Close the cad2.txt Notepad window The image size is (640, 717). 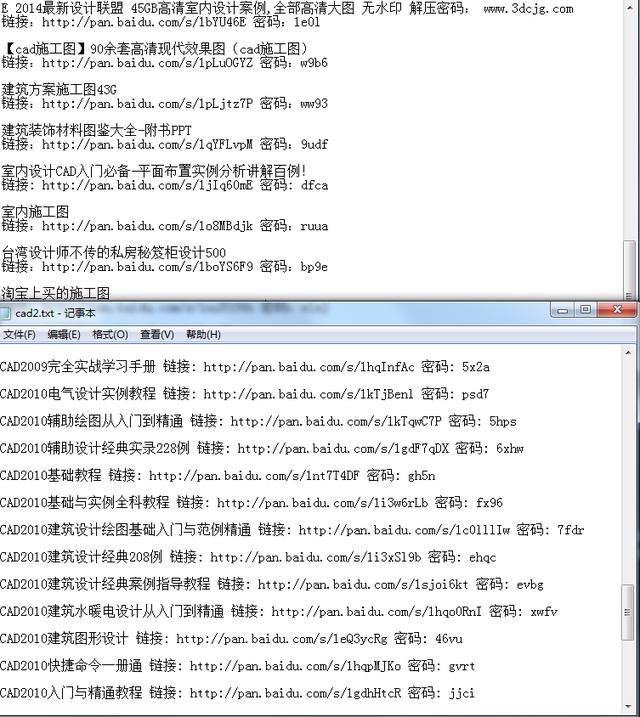tap(617, 310)
